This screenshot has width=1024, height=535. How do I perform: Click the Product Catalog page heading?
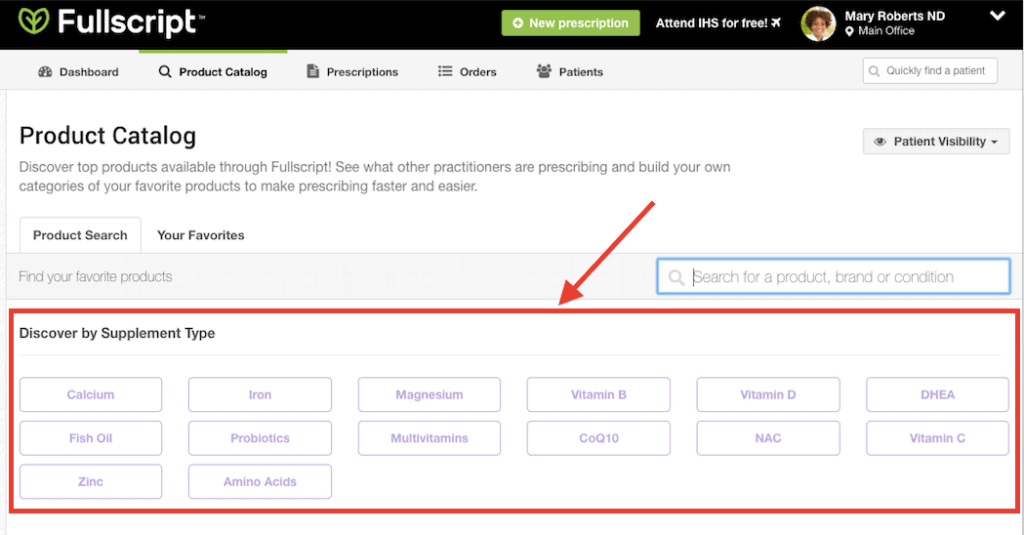click(x=108, y=136)
